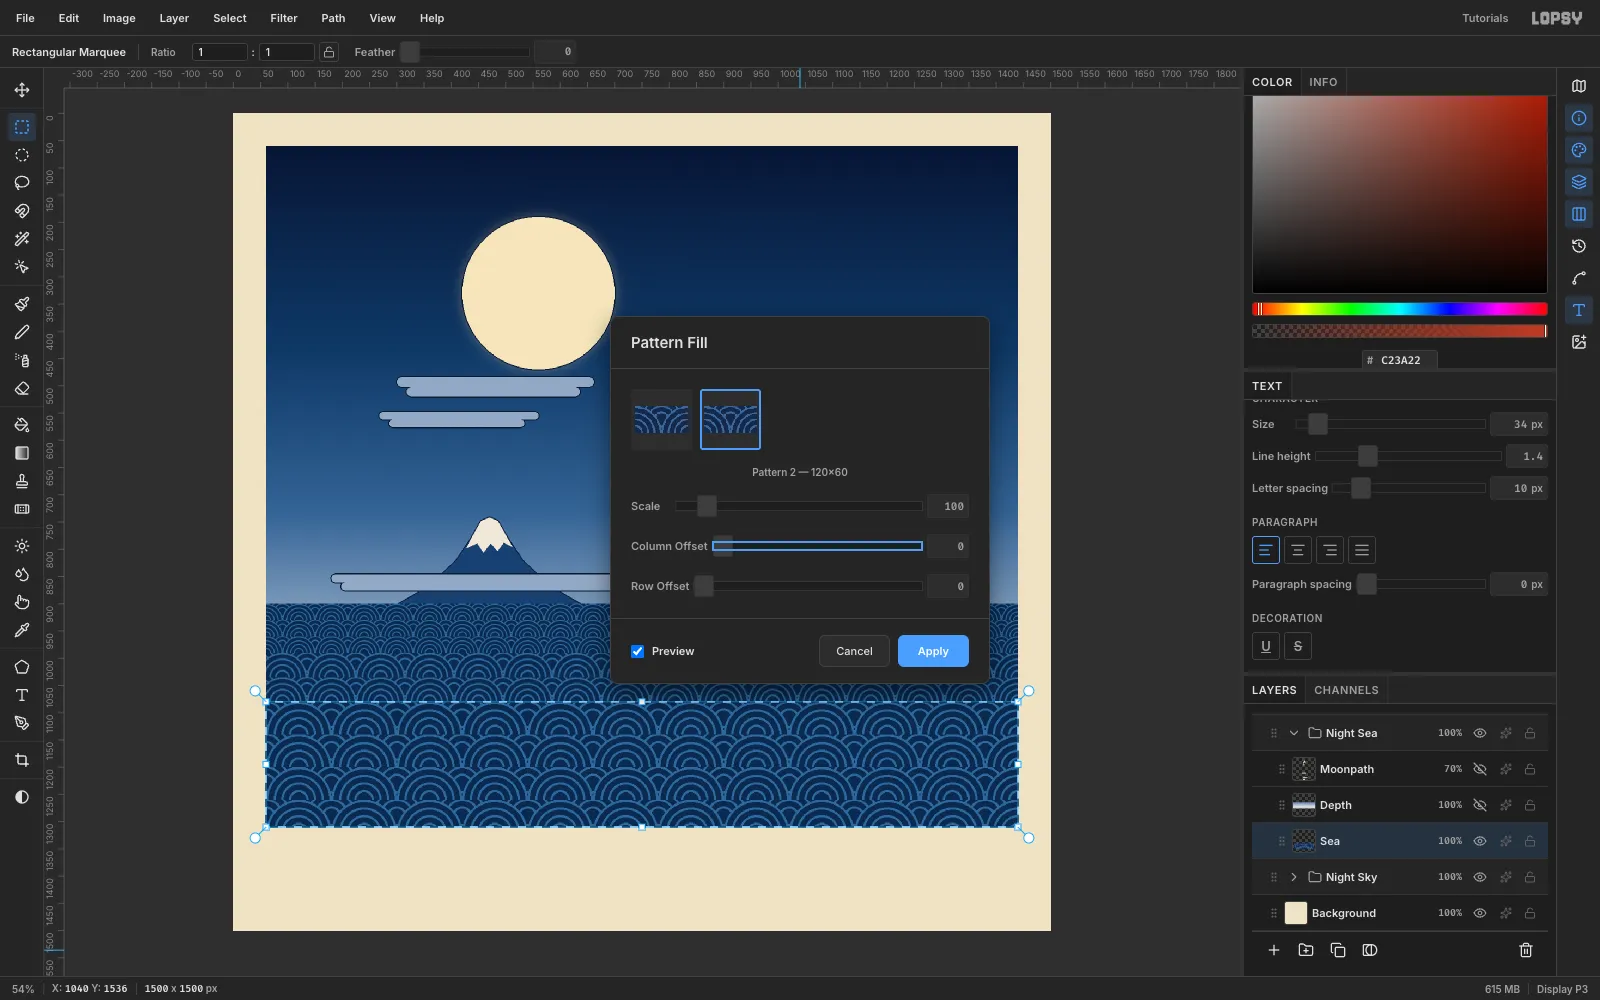Open the Image menu
The width and height of the screenshot is (1600, 1000).
pos(119,18)
